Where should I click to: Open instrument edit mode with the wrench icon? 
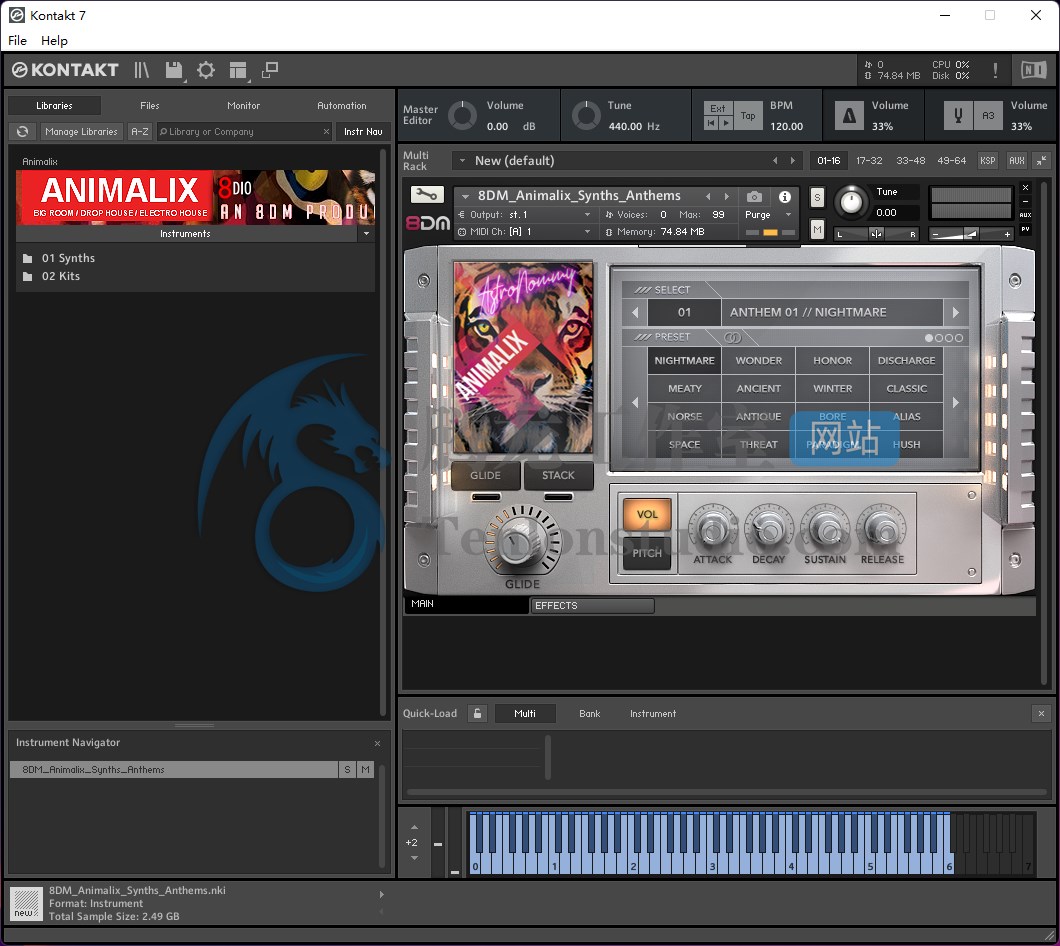427,195
